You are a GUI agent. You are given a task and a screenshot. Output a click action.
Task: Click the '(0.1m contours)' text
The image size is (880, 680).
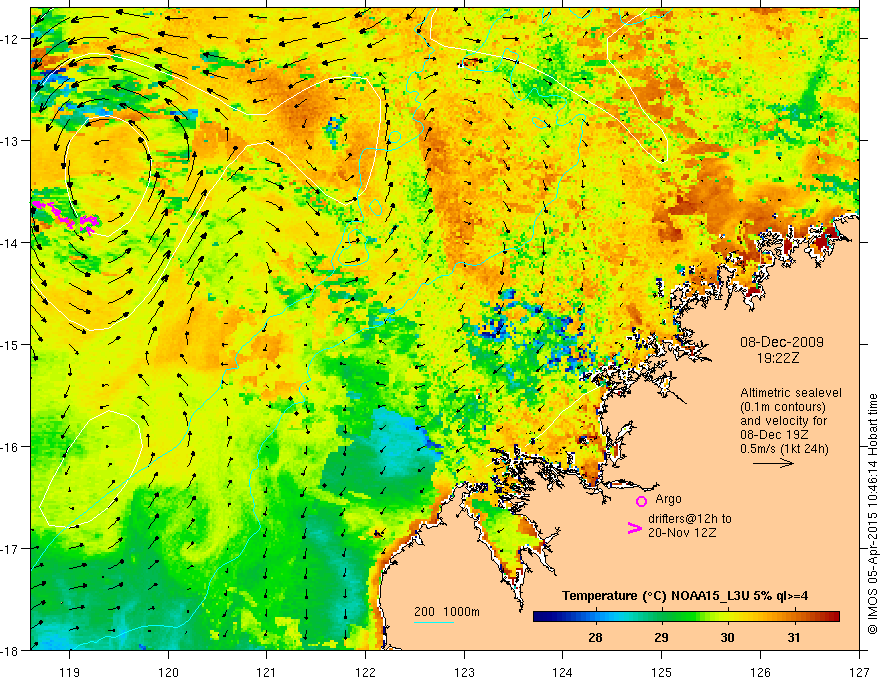point(782,407)
